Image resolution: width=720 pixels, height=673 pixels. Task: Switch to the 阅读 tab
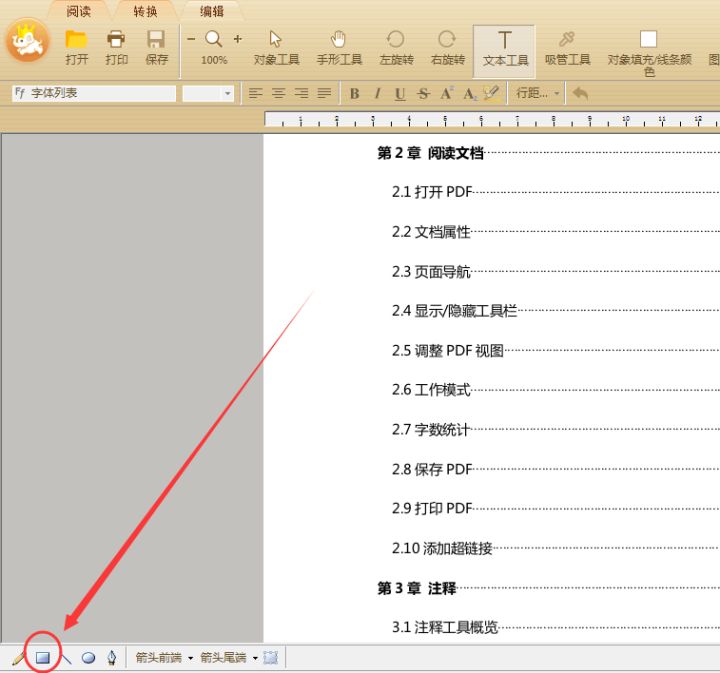click(x=79, y=11)
